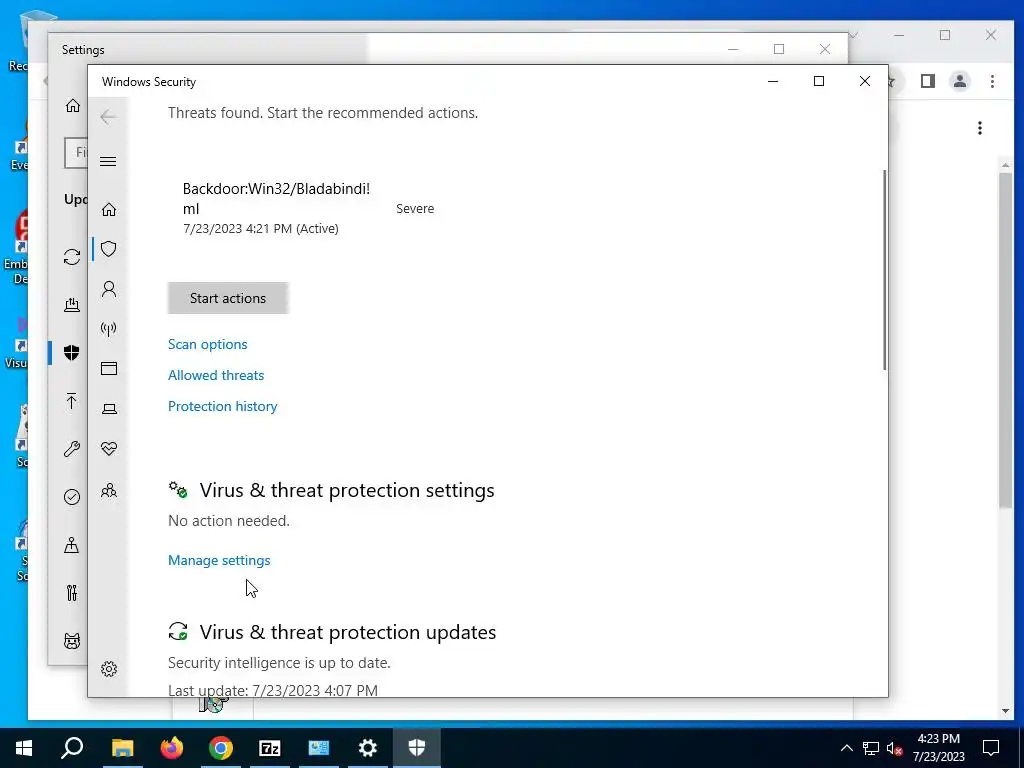1024x768 pixels.
Task: Open Allowed threats link
Action: coord(216,375)
